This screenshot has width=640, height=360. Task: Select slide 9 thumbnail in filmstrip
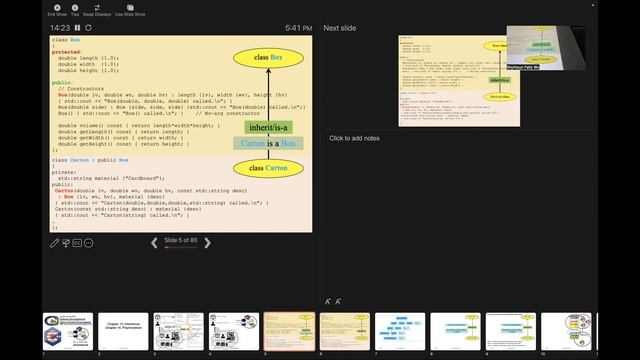coord(511,331)
